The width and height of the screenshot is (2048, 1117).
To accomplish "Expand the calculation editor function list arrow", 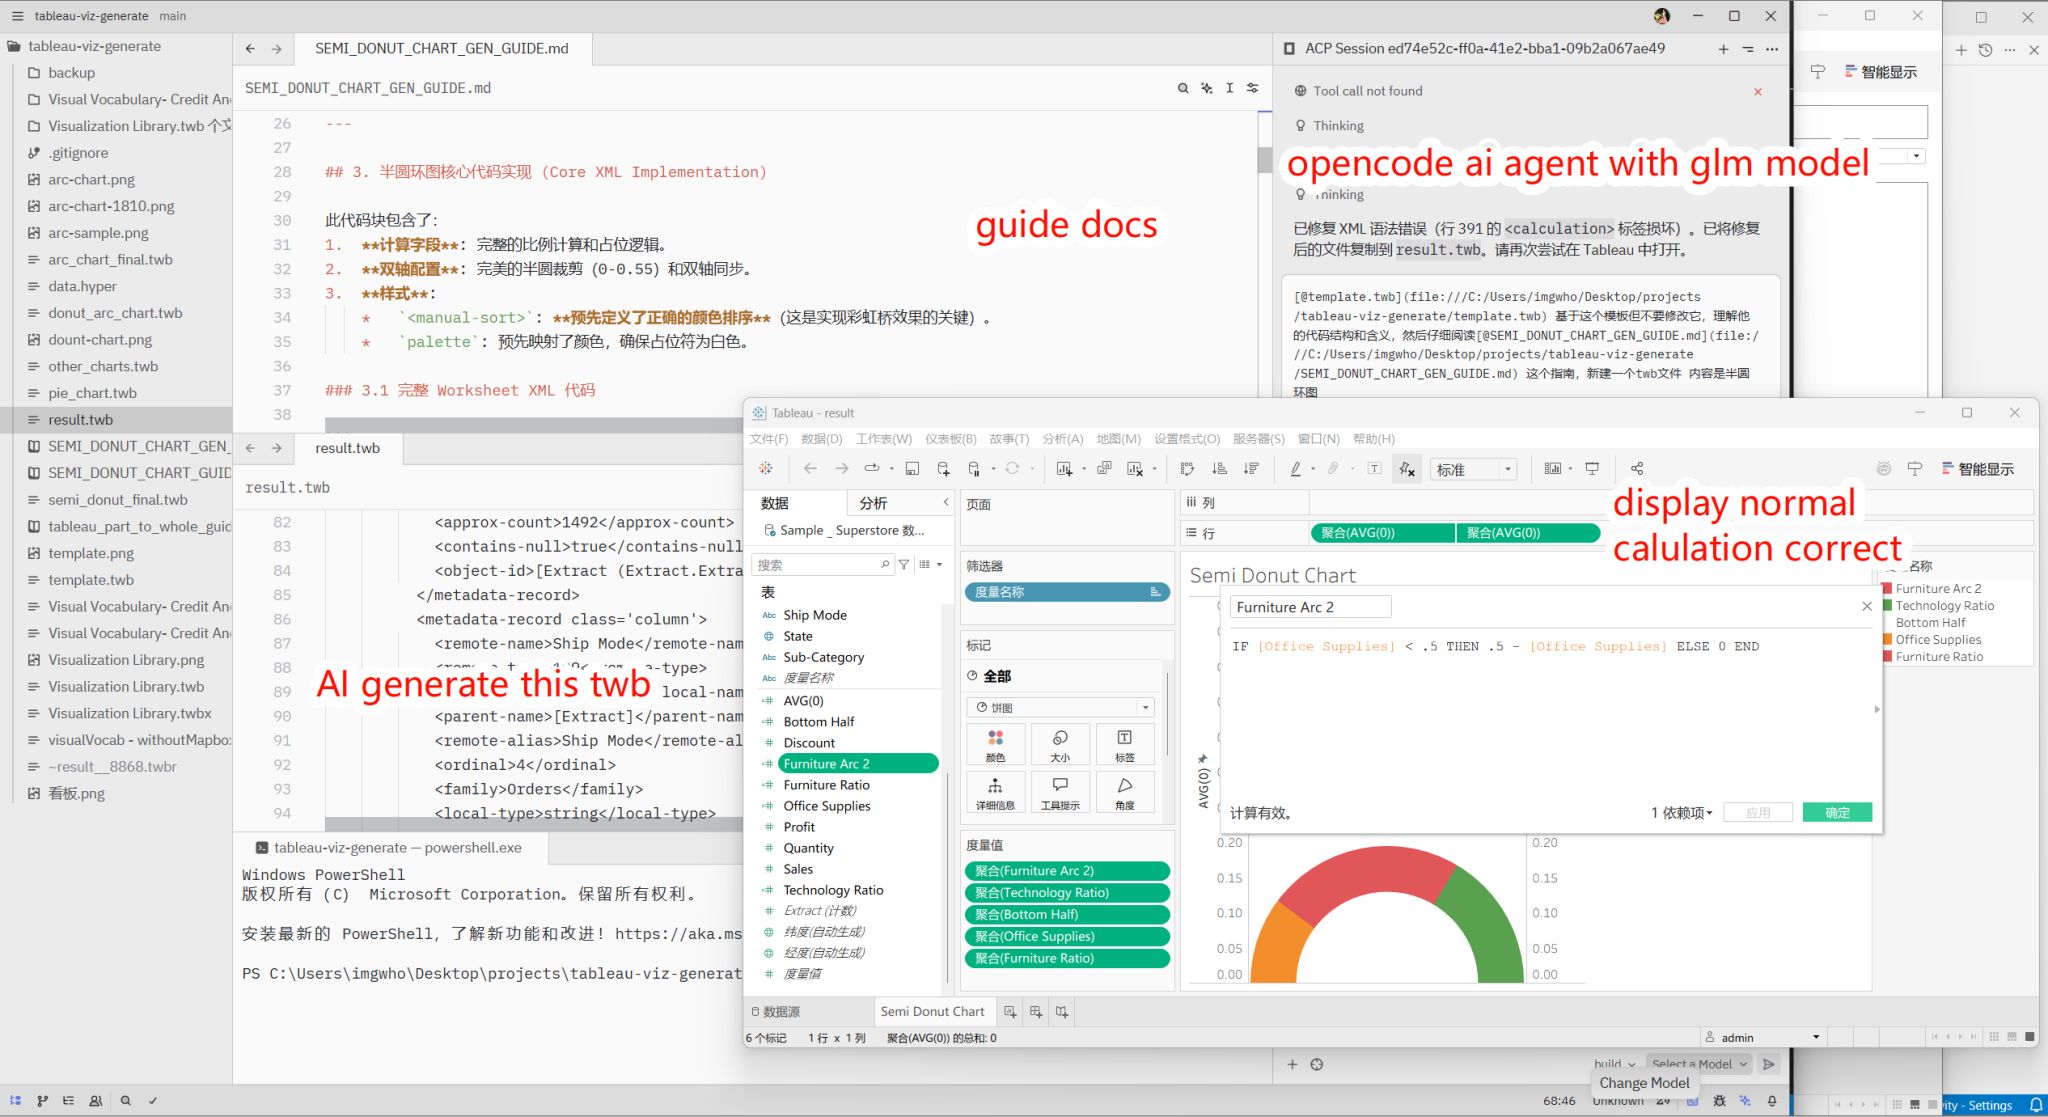I will click(x=1877, y=709).
